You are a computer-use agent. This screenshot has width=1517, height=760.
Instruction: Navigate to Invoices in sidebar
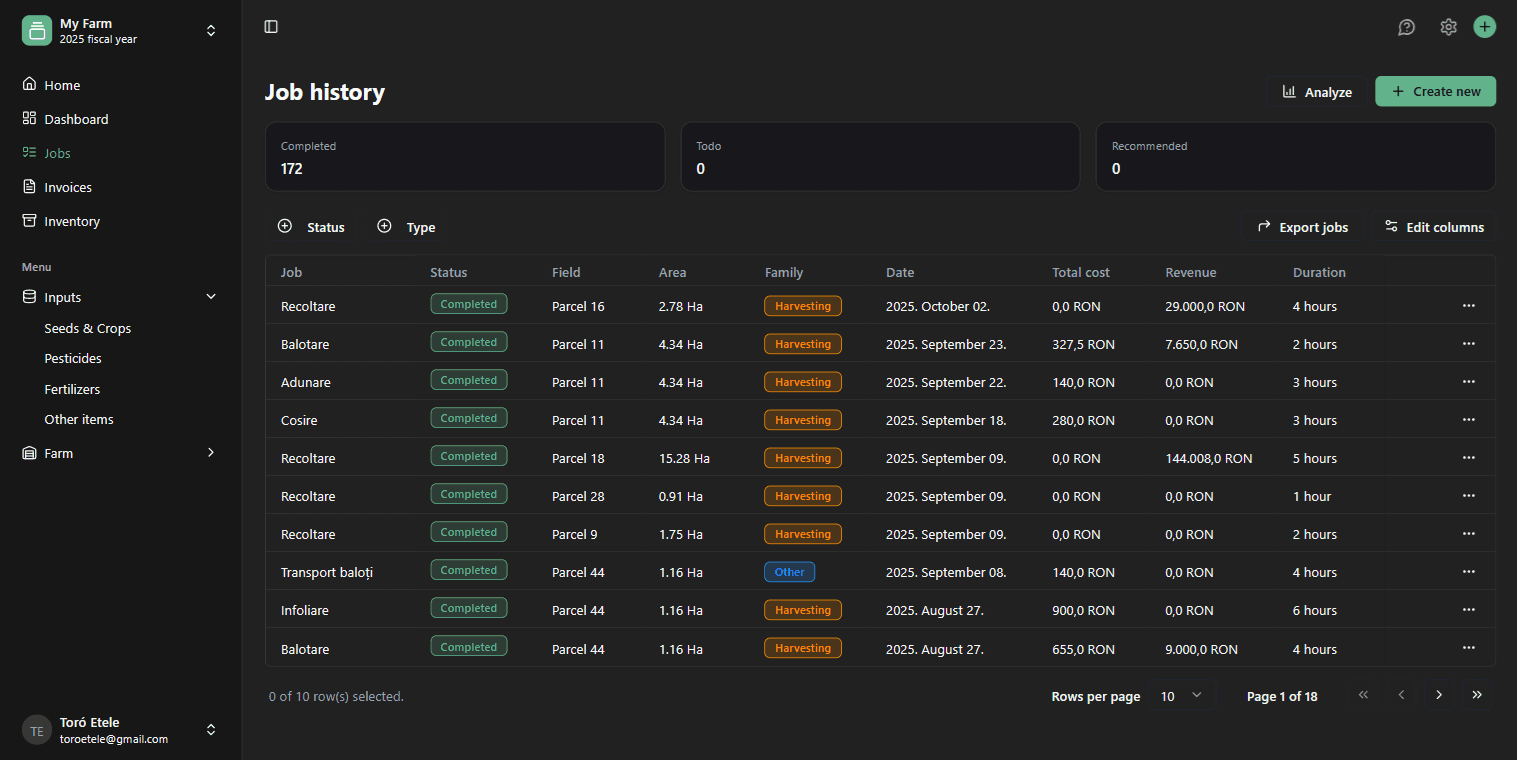point(68,187)
